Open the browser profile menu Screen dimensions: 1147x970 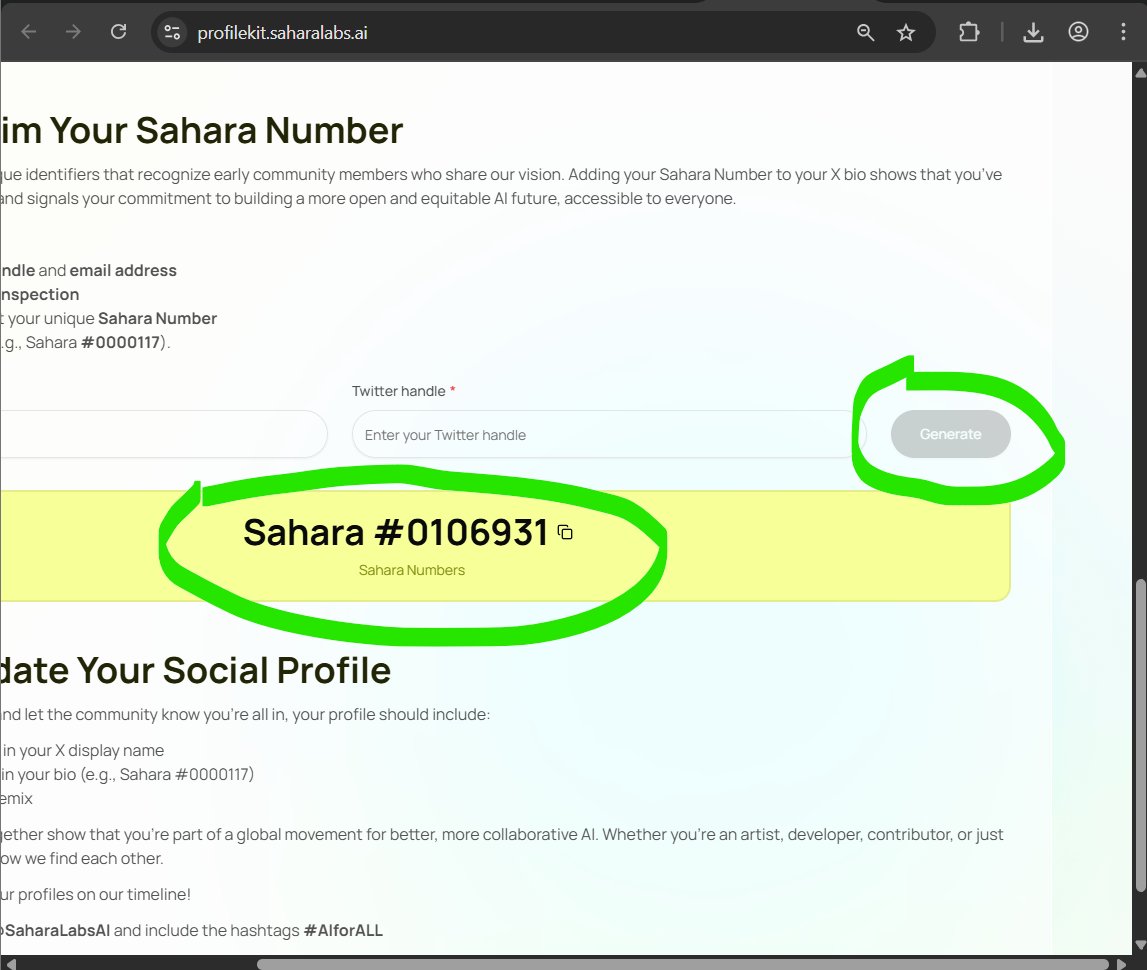coord(1078,32)
